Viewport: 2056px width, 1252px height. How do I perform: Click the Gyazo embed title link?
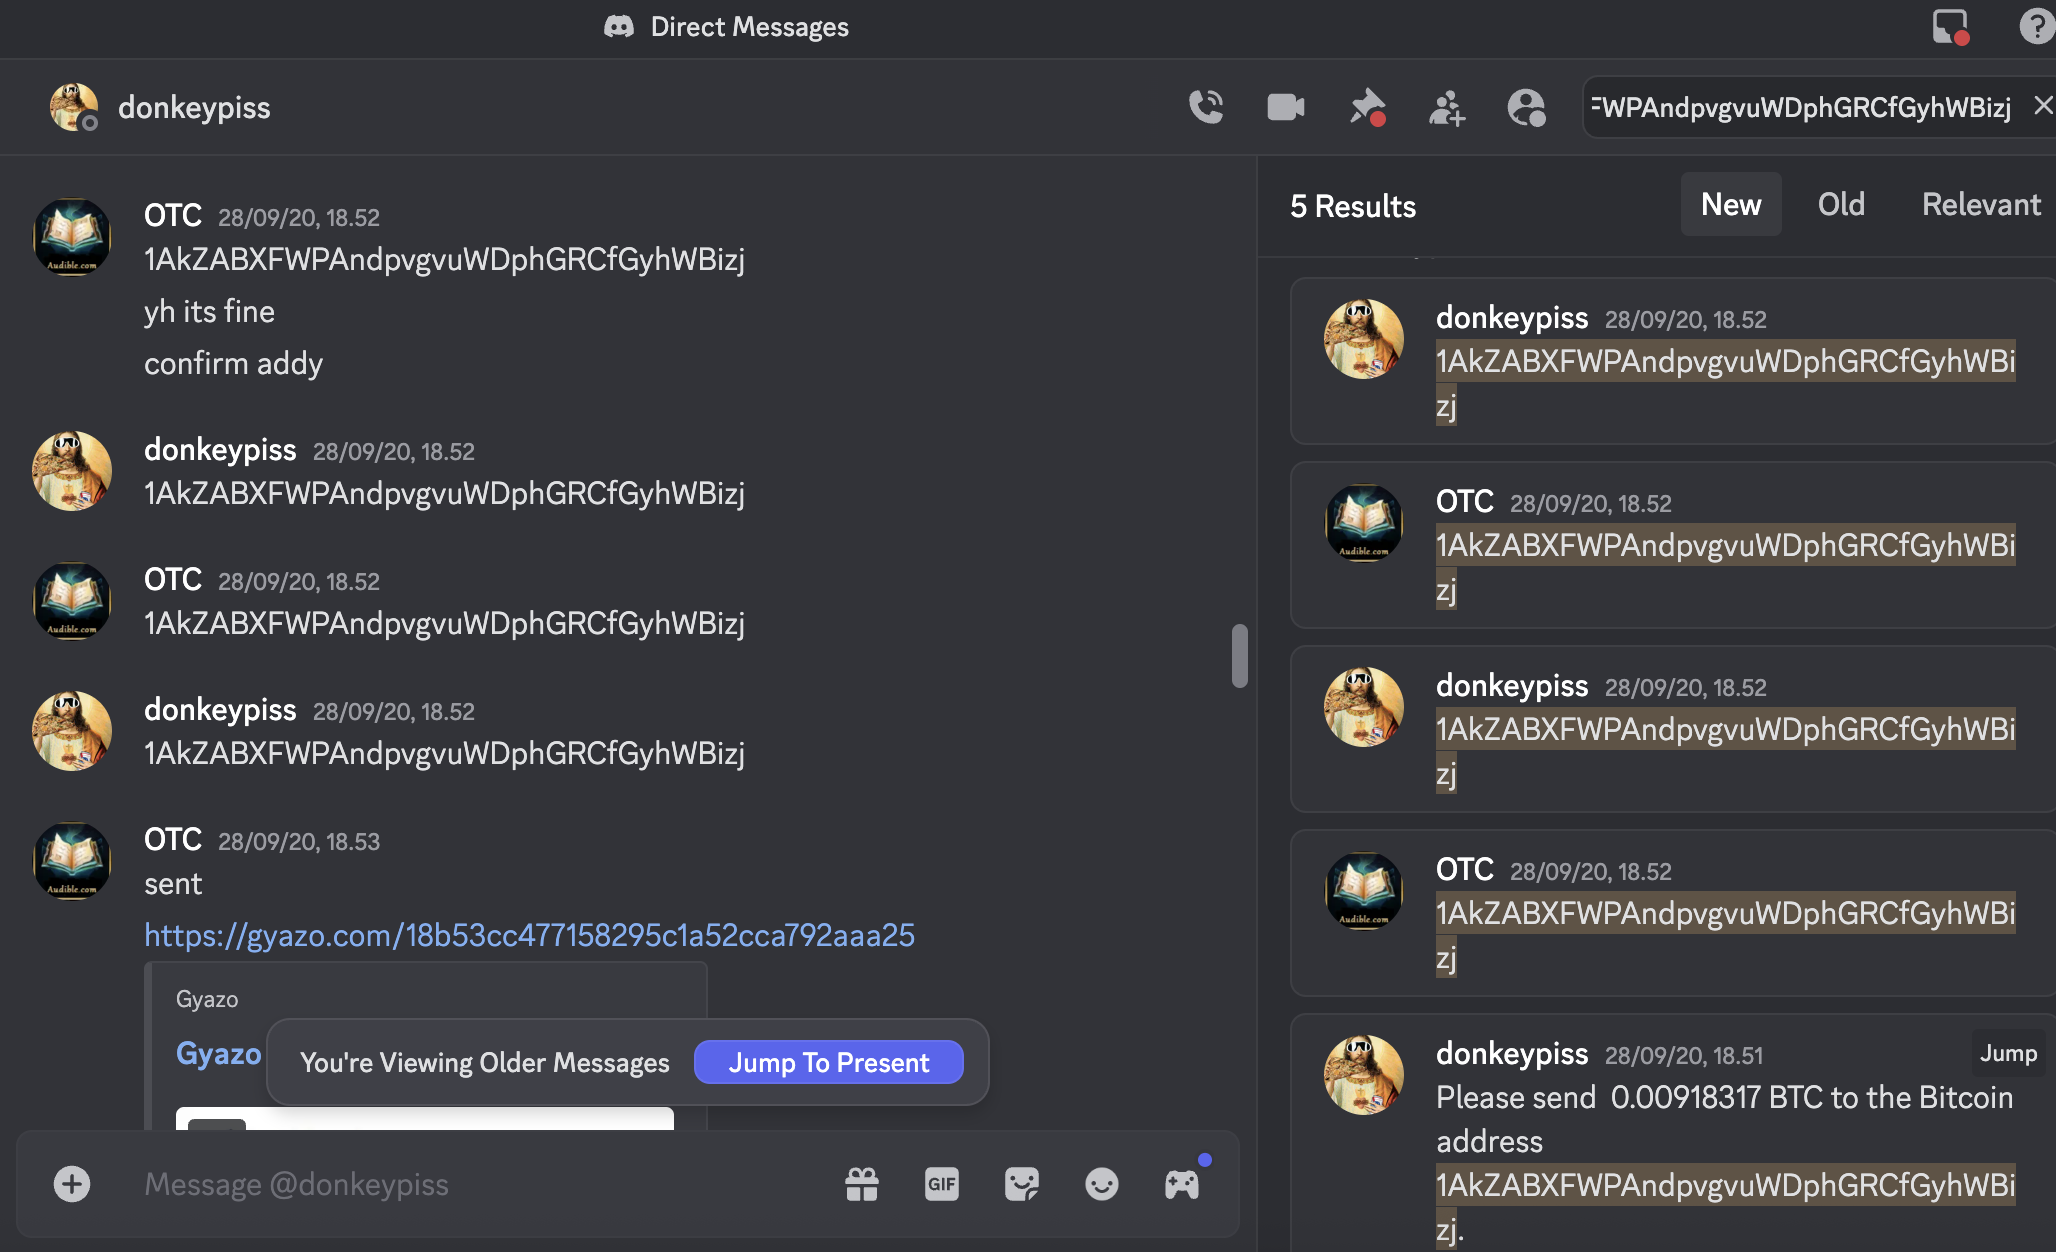[x=218, y=1053]
